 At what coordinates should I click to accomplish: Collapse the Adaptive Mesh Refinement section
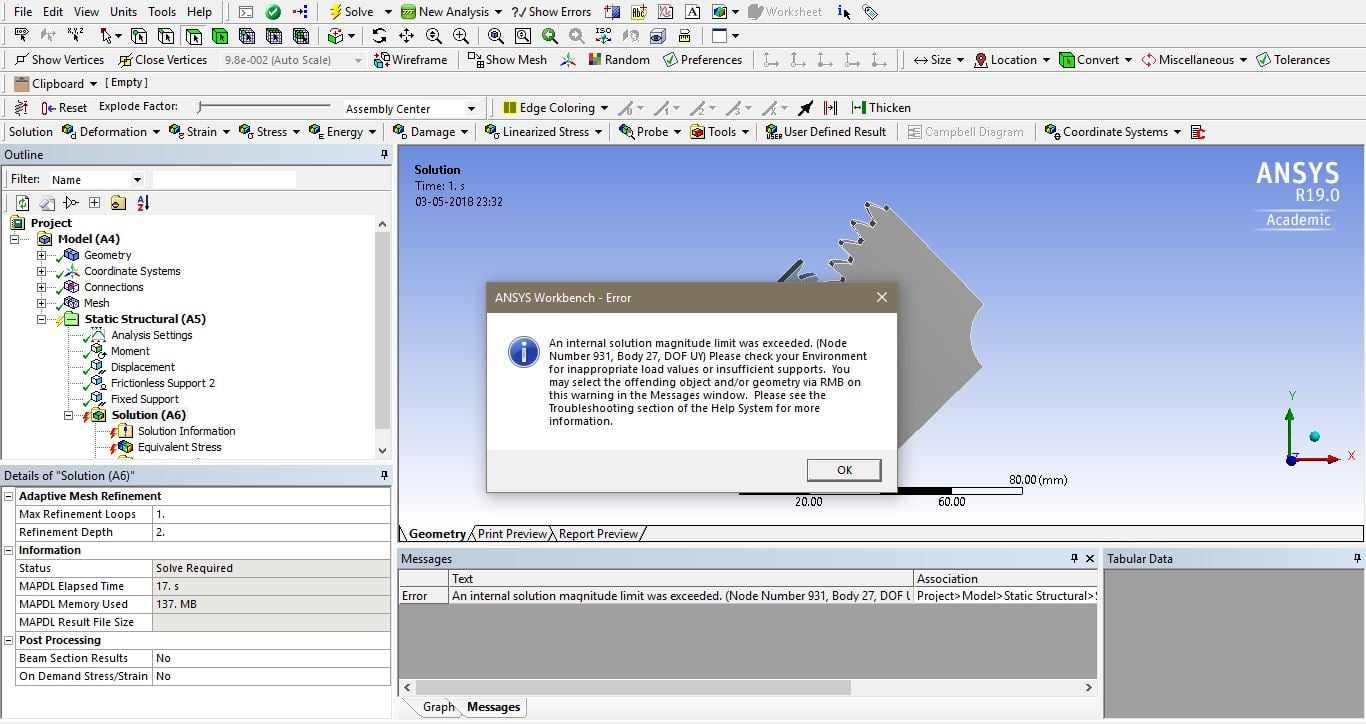[x=9, y=496]
